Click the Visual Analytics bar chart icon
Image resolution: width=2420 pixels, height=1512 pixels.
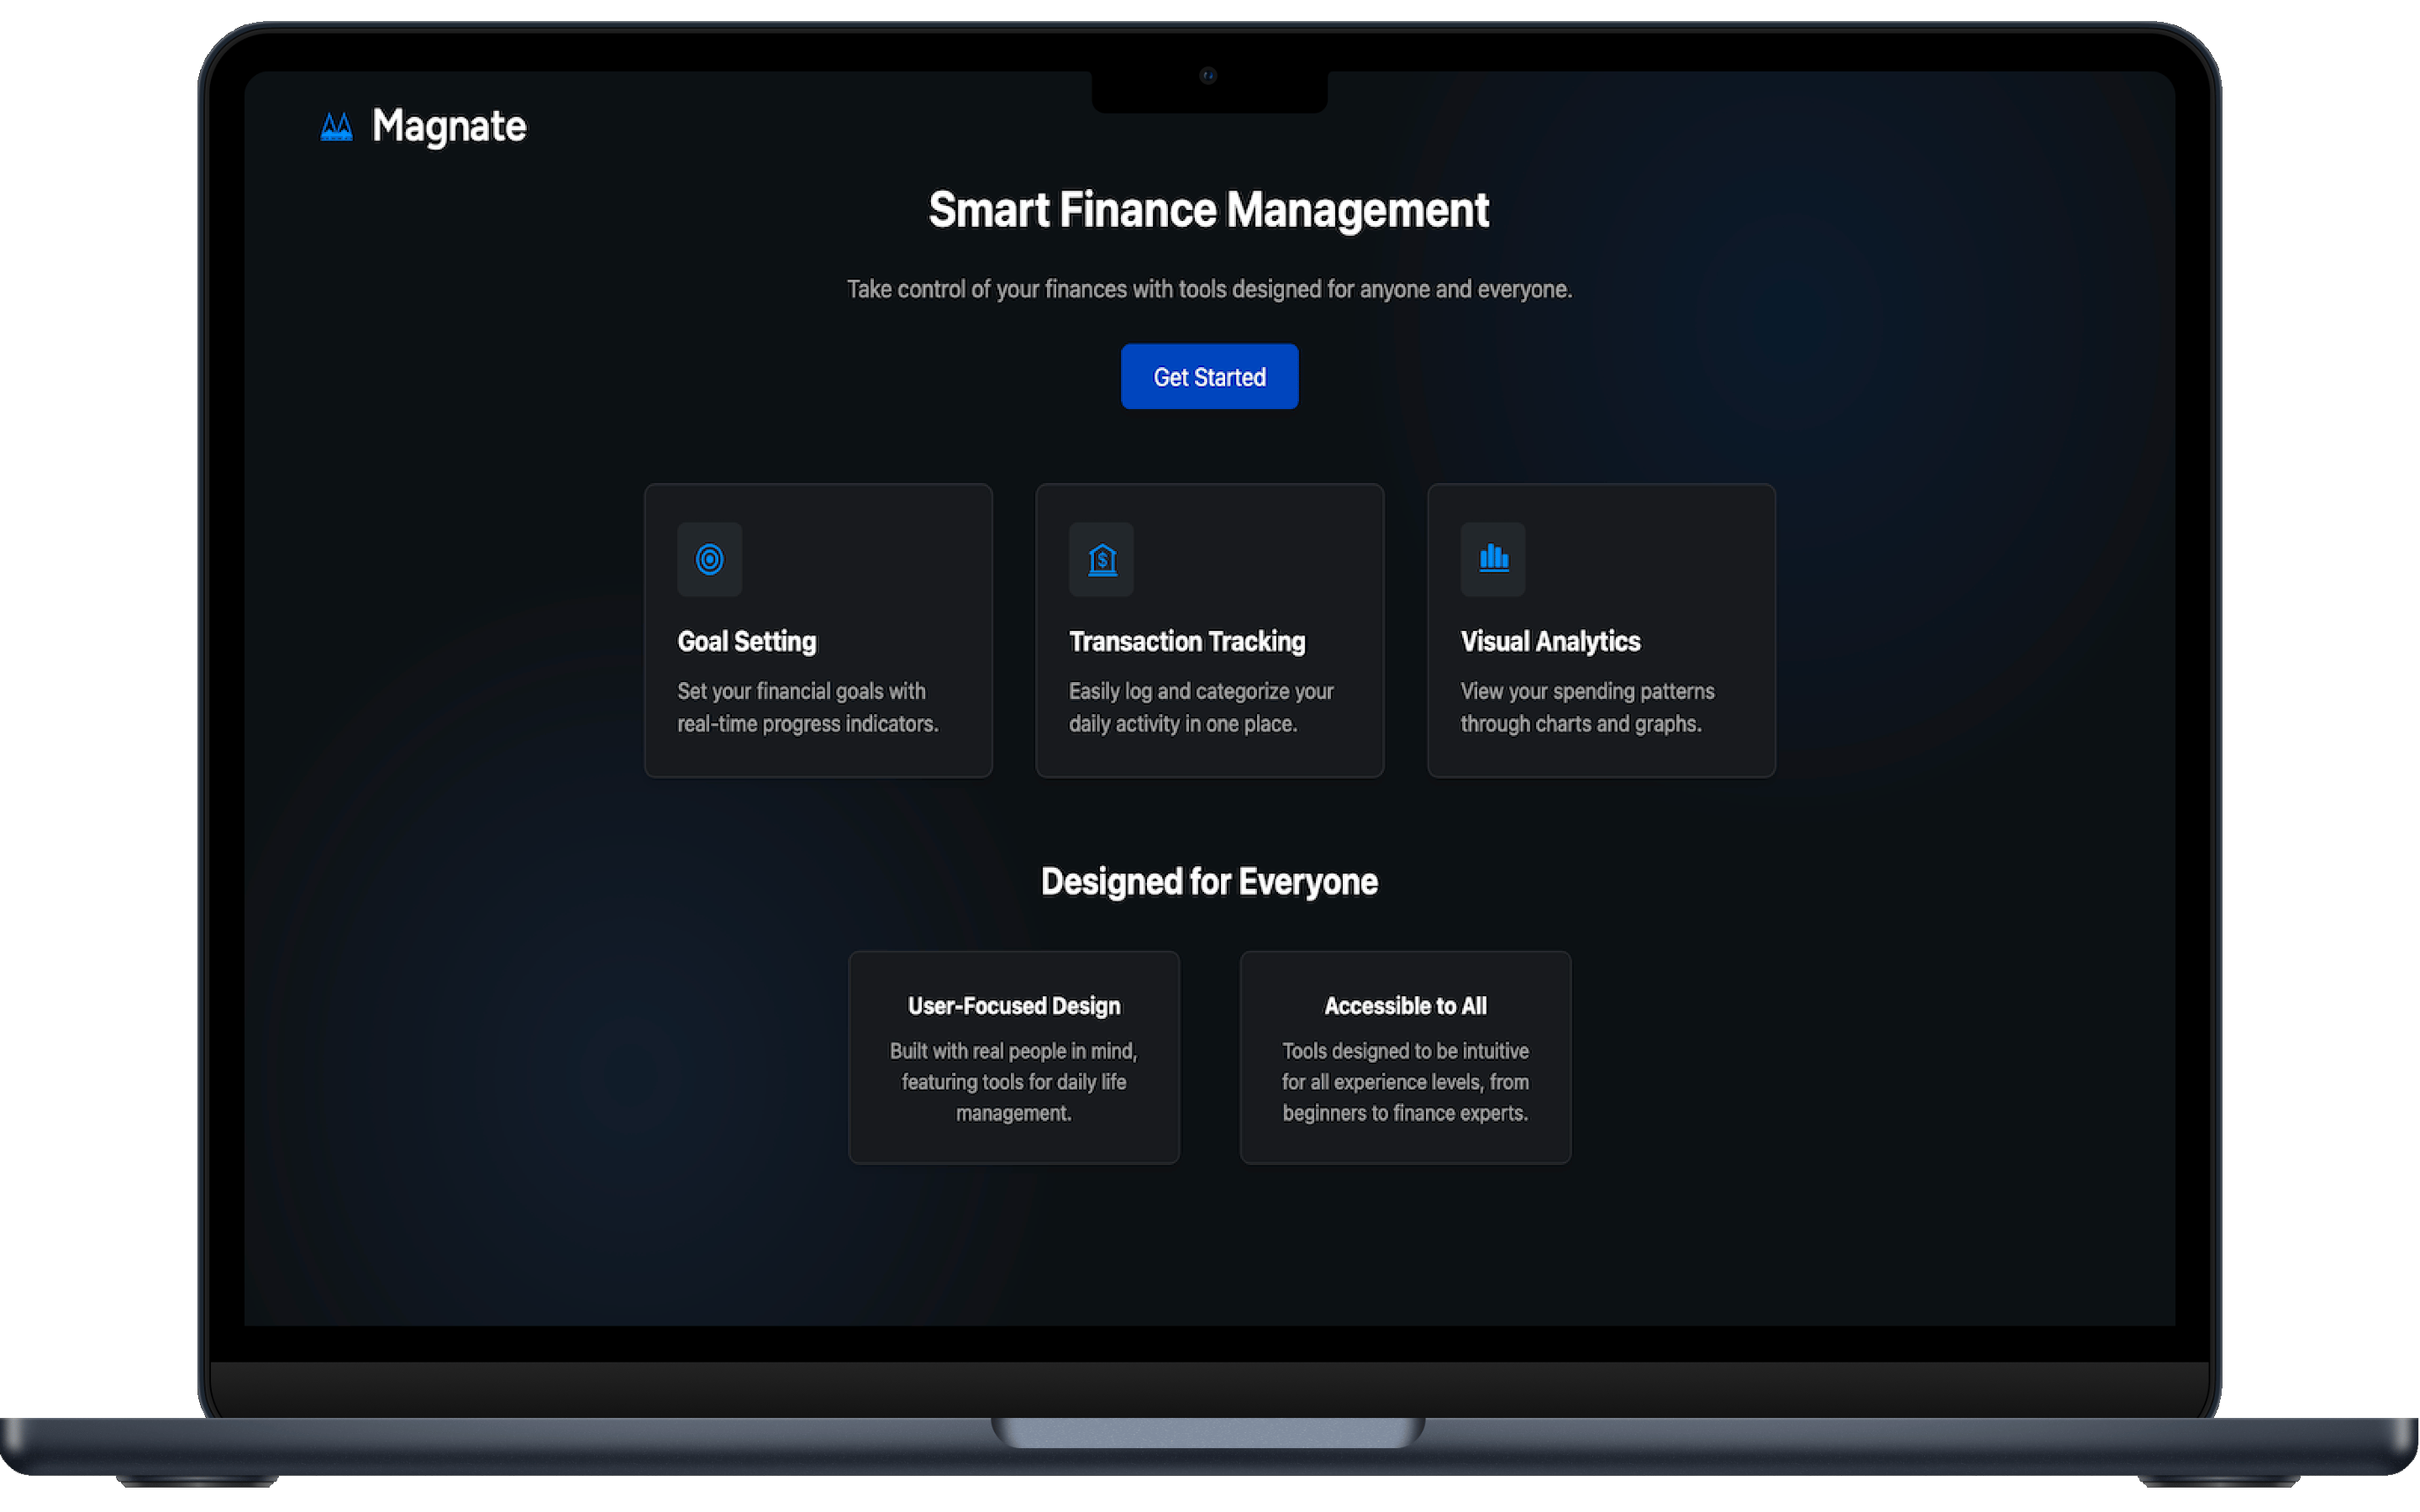1493,557
